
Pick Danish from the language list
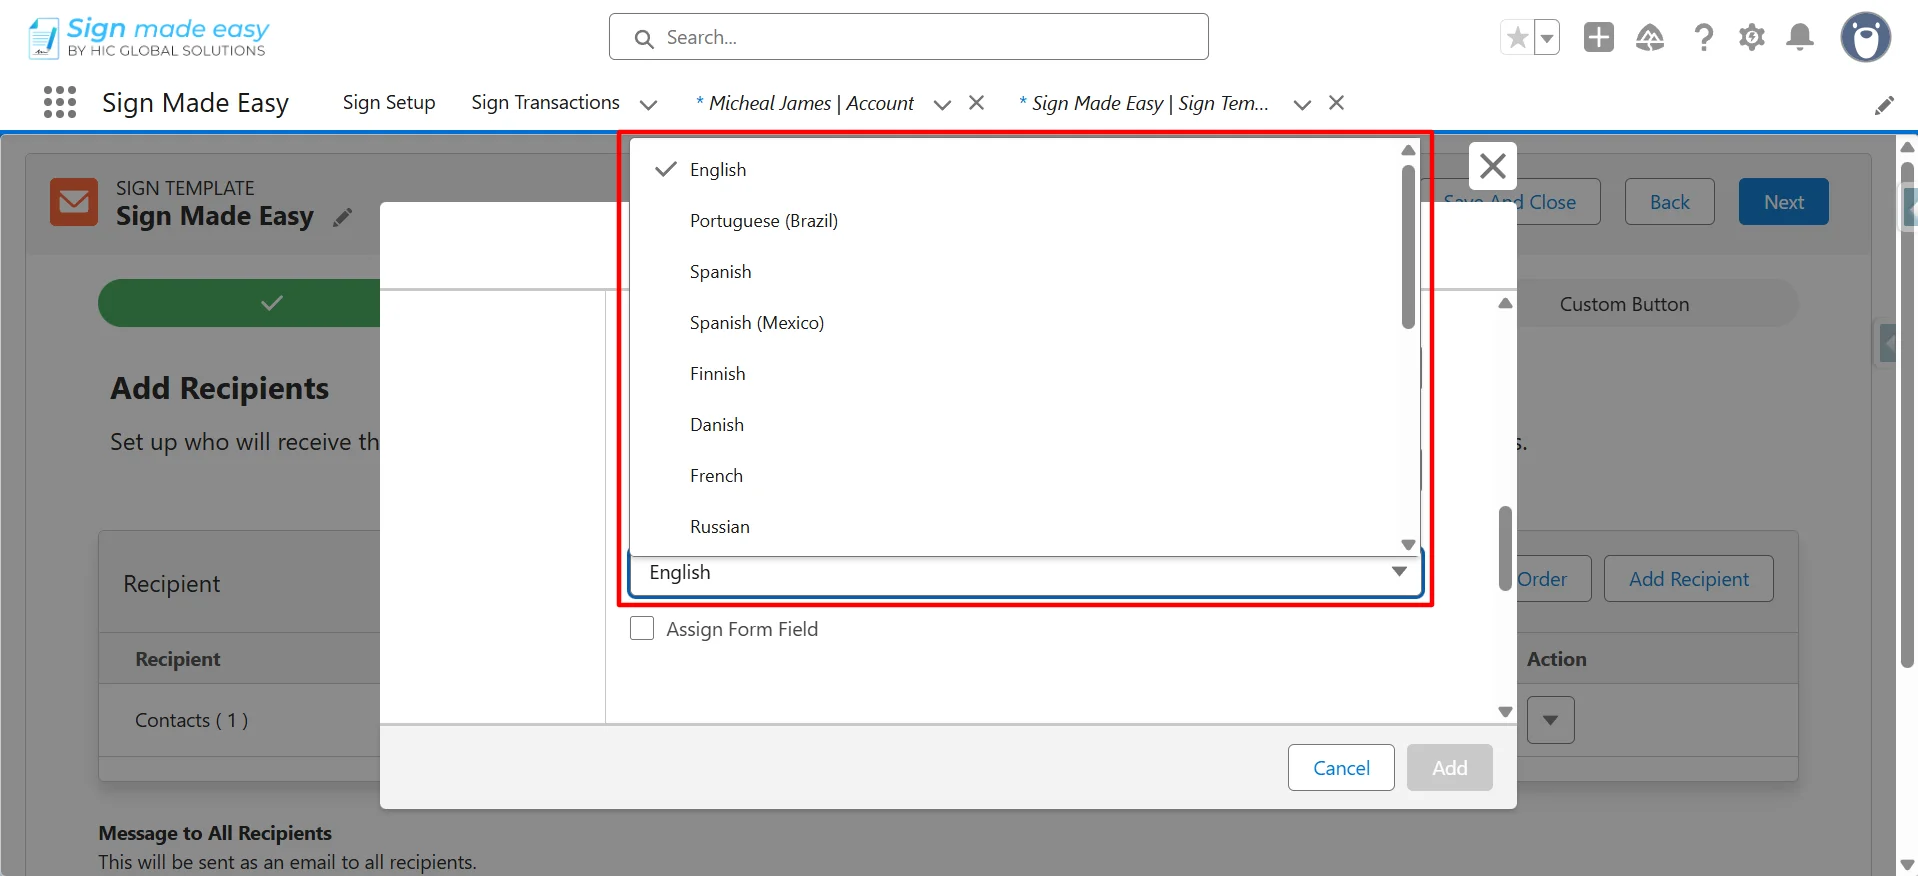coord(1014,424)
